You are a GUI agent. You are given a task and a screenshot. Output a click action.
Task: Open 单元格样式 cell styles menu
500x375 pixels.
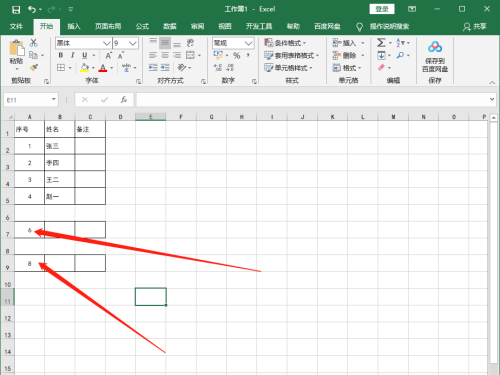coord(289,68)
